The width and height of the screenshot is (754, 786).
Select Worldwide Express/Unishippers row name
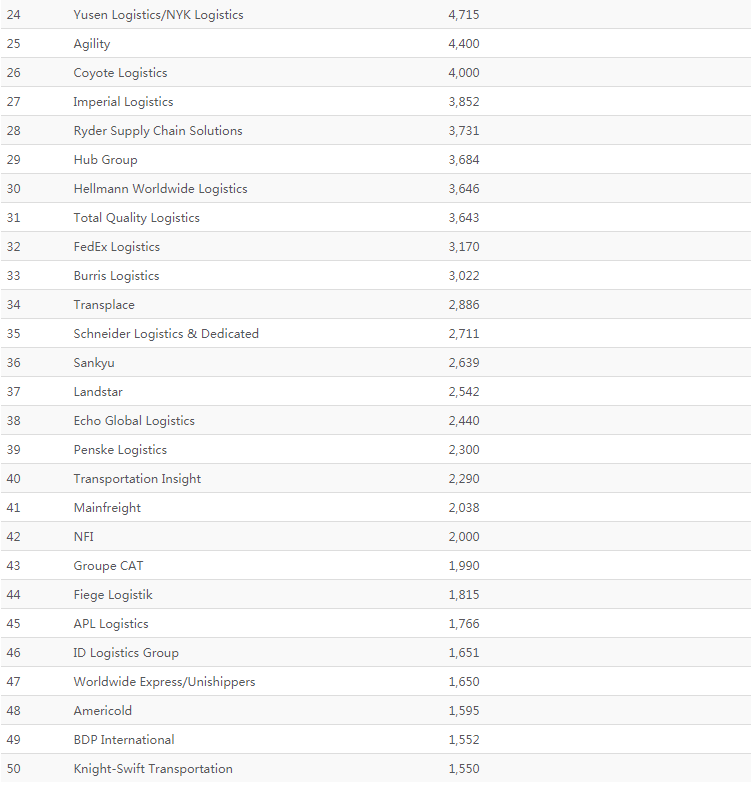tap(164, 682)
